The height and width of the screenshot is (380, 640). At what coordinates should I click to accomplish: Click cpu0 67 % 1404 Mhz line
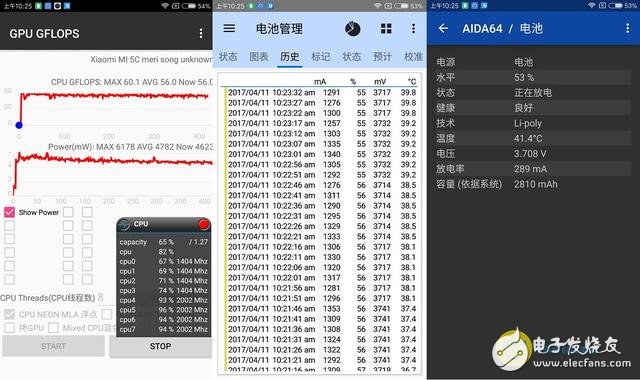[164, 261]
